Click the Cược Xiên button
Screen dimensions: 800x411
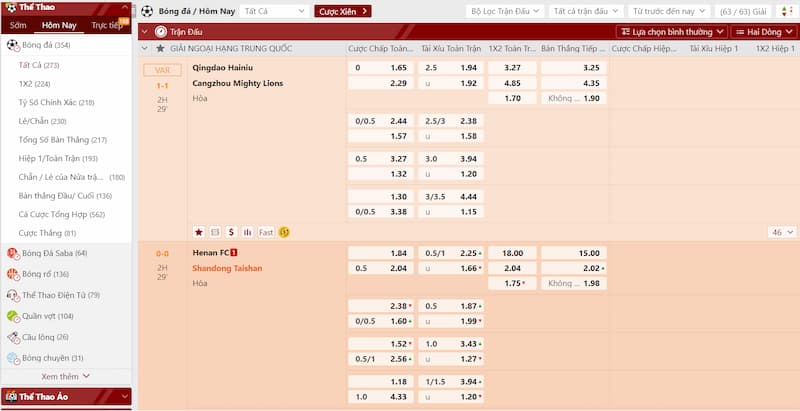tap(343, 11)
